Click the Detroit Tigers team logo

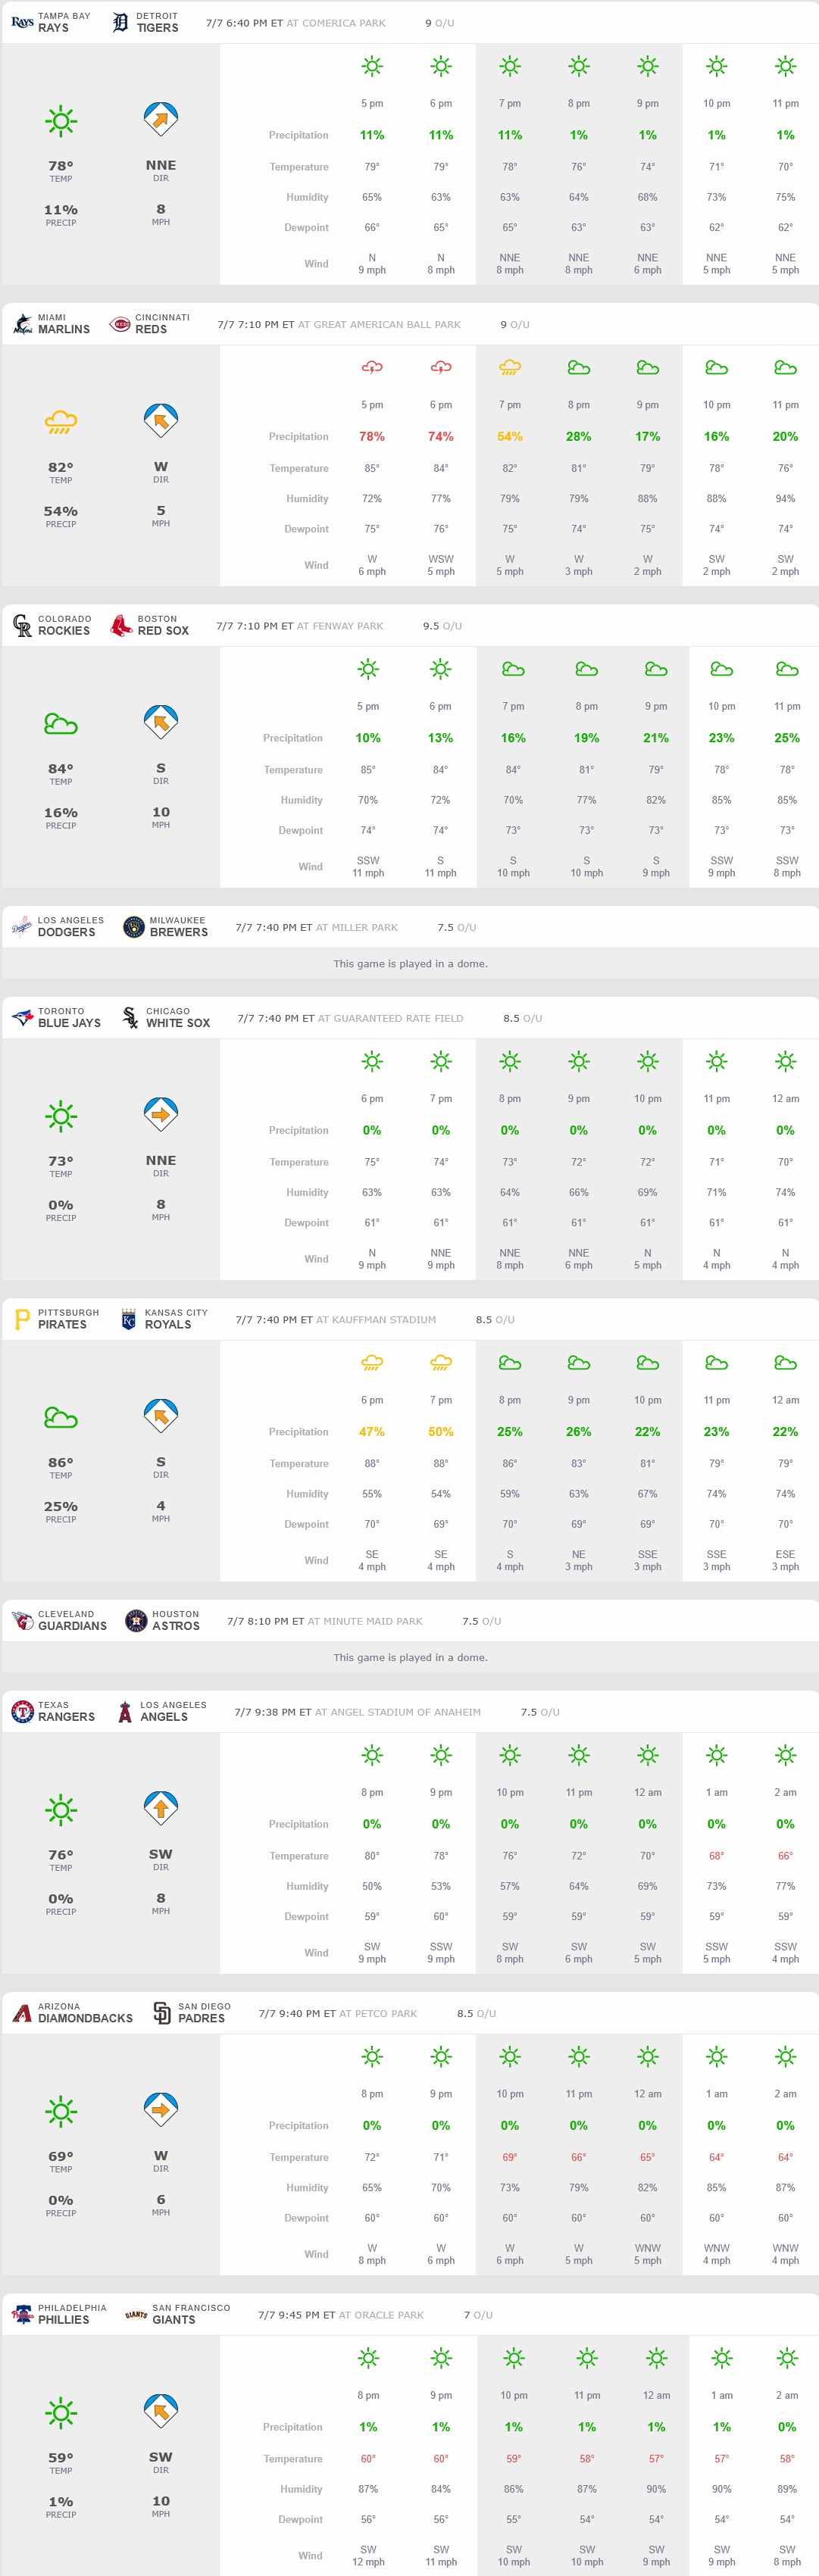(120, 22)
